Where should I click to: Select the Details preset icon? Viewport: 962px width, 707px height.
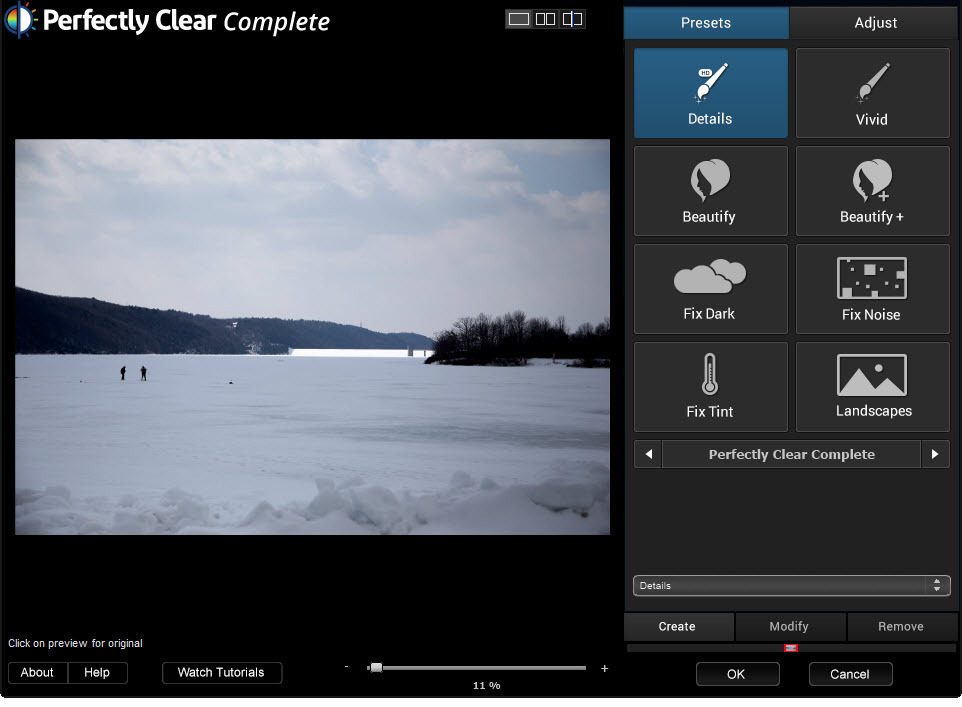click(x=710, y=93)
